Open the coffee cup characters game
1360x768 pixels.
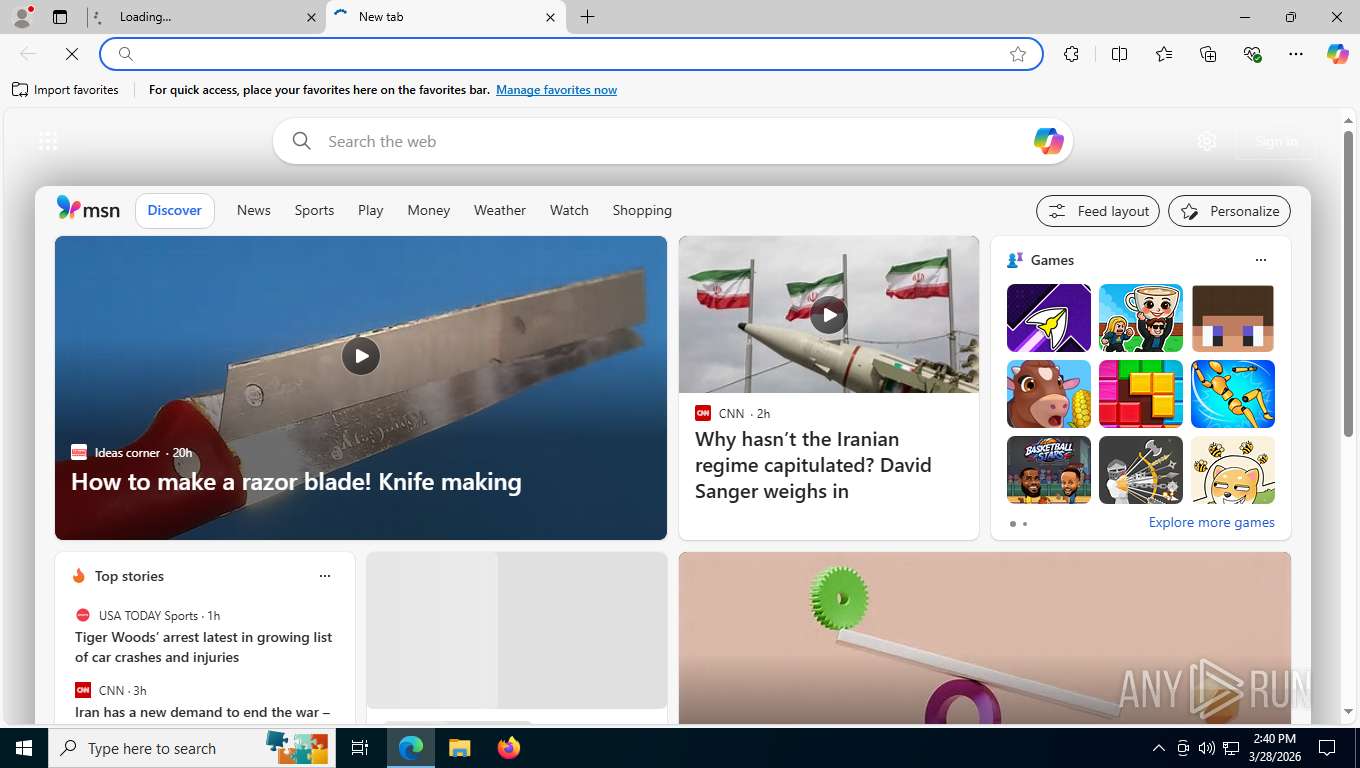(1141, 318)
